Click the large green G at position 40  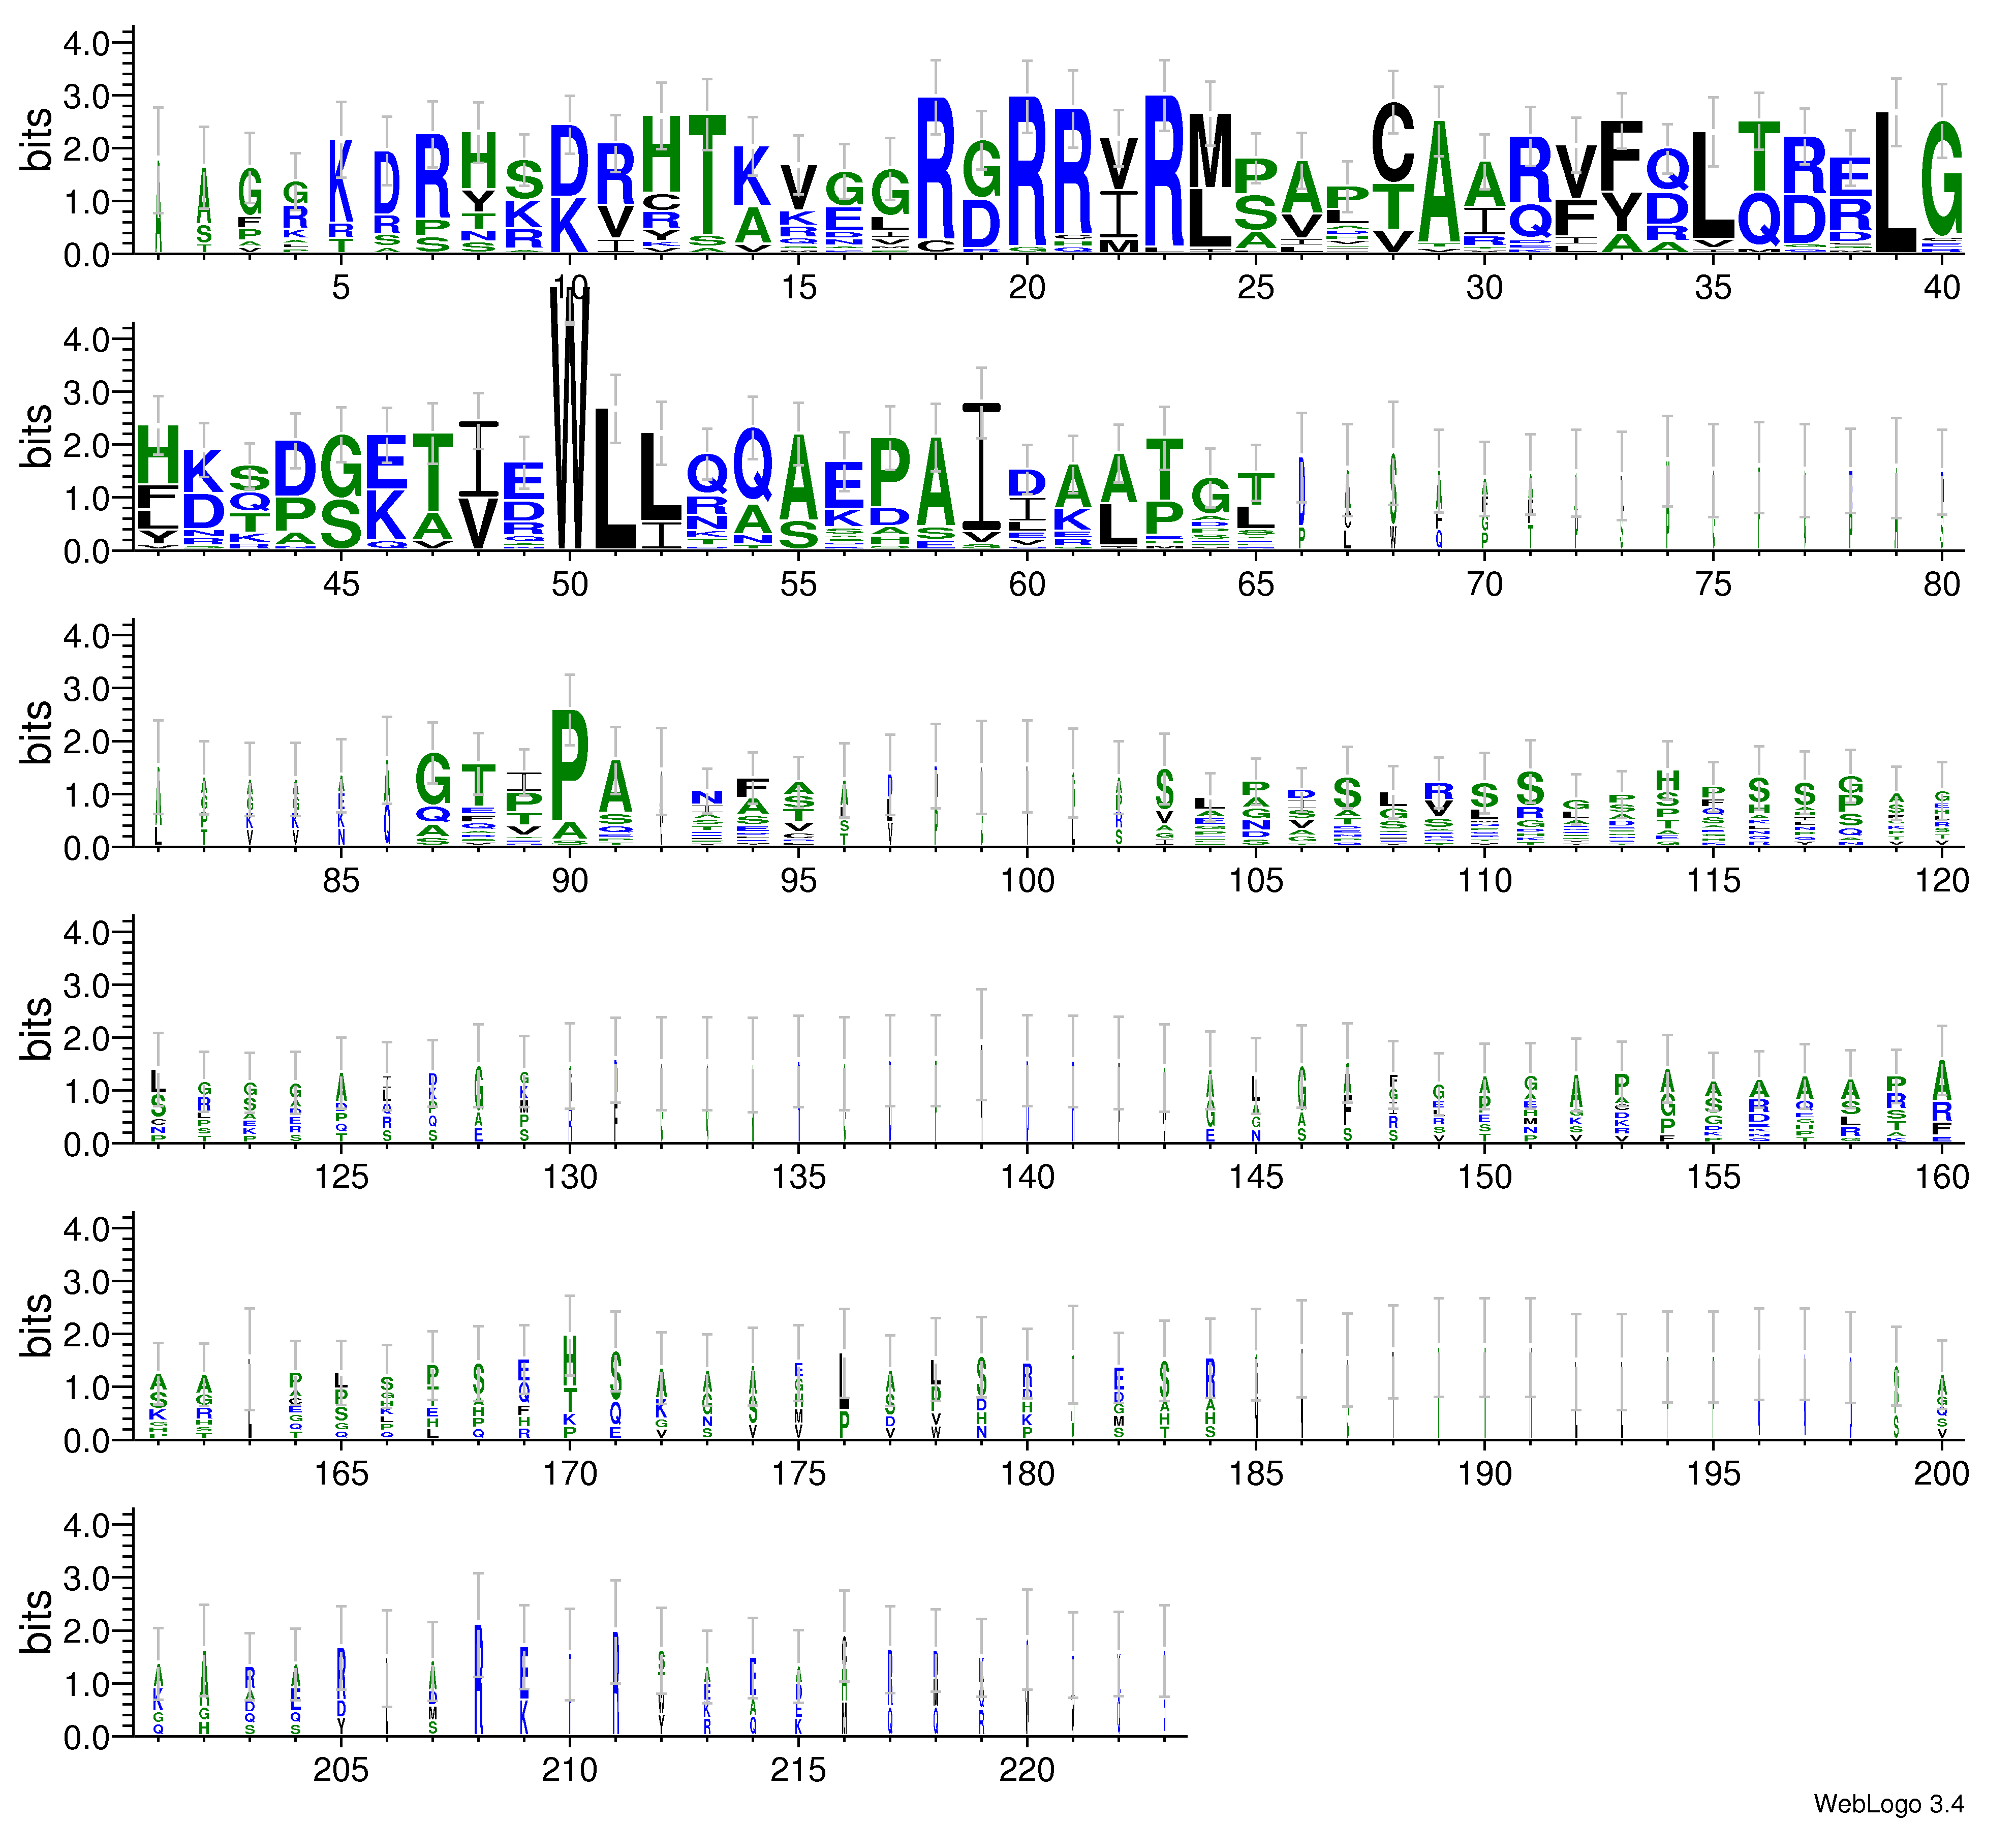coord(1942,178)
